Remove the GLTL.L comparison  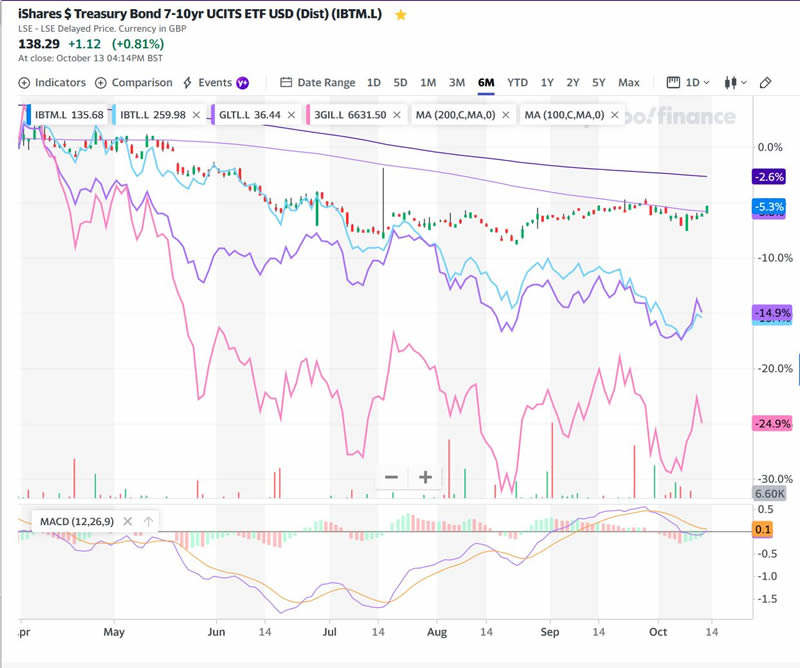pyautogui.click(x=291, y=115)
